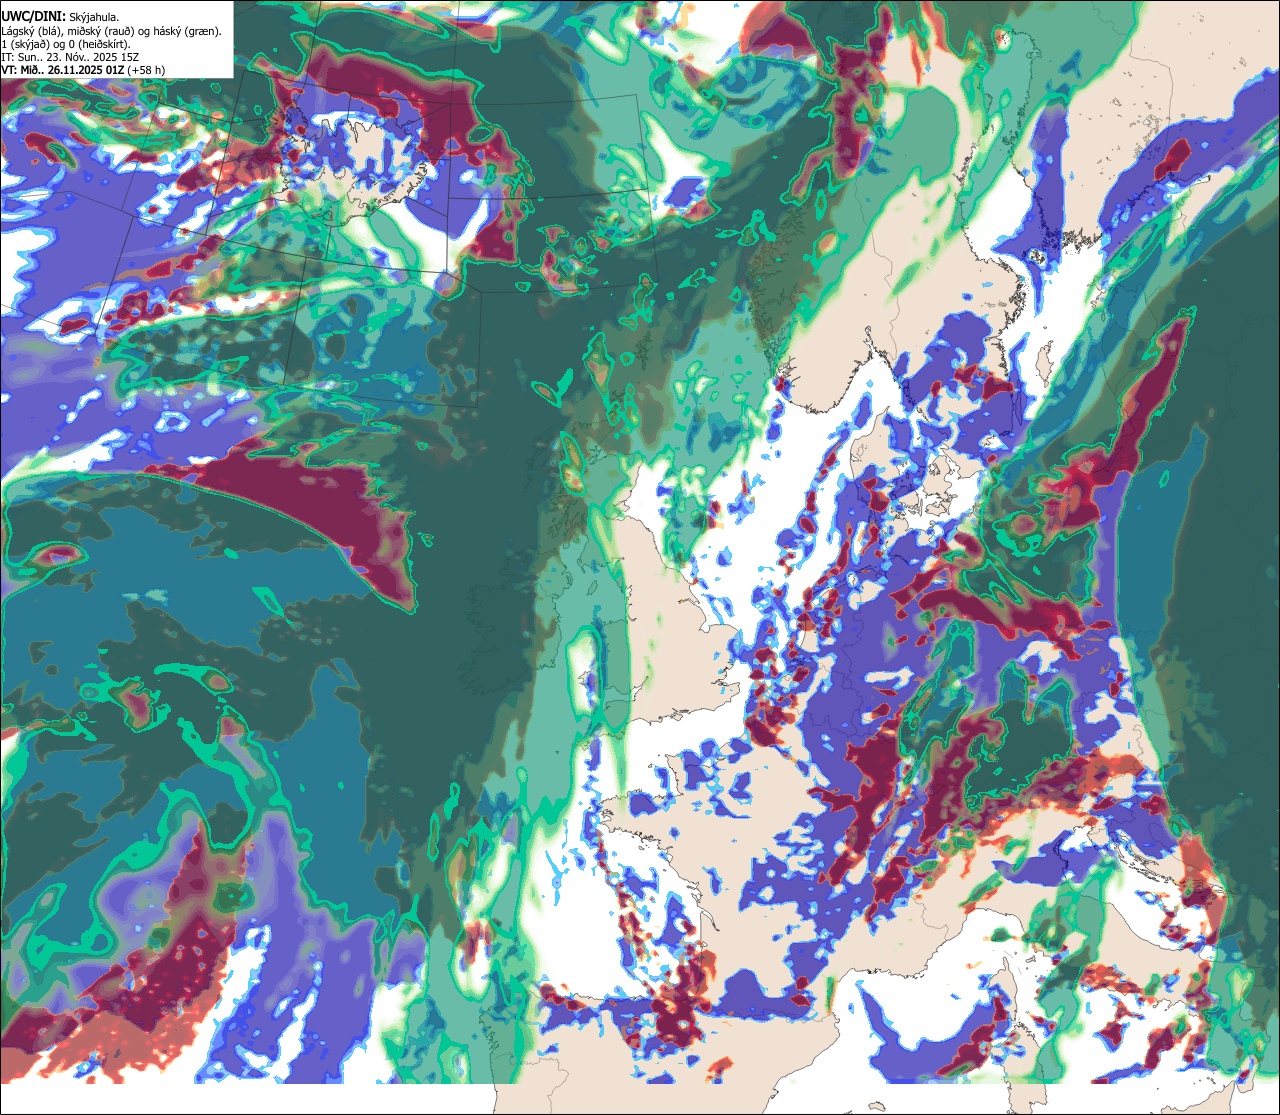Screen dimensions: 1280x1115
Task: Click the word 'Skýjahula.' in the legend
Action: coord(94,17)
